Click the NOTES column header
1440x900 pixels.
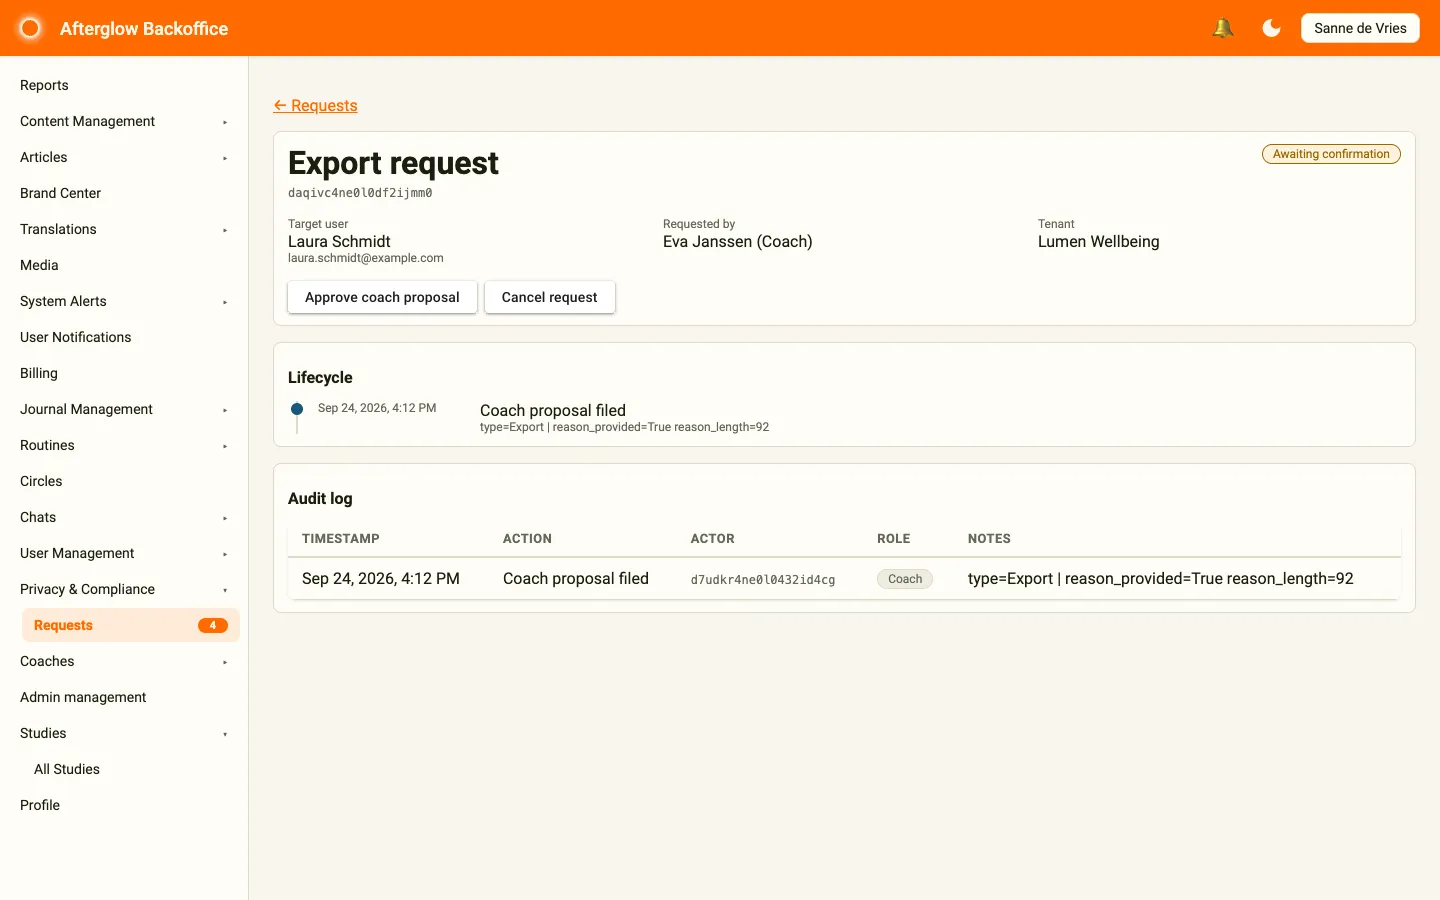click(x=989, y=538)
